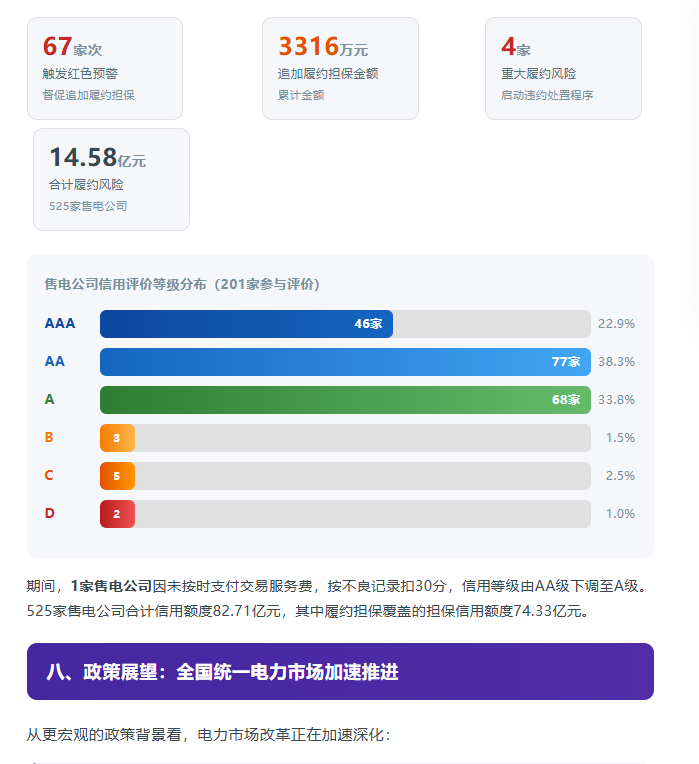The height and width of the screenshot is (764, 699).
Task: Click the orange B rating badge 3
Action: point(117,438)
